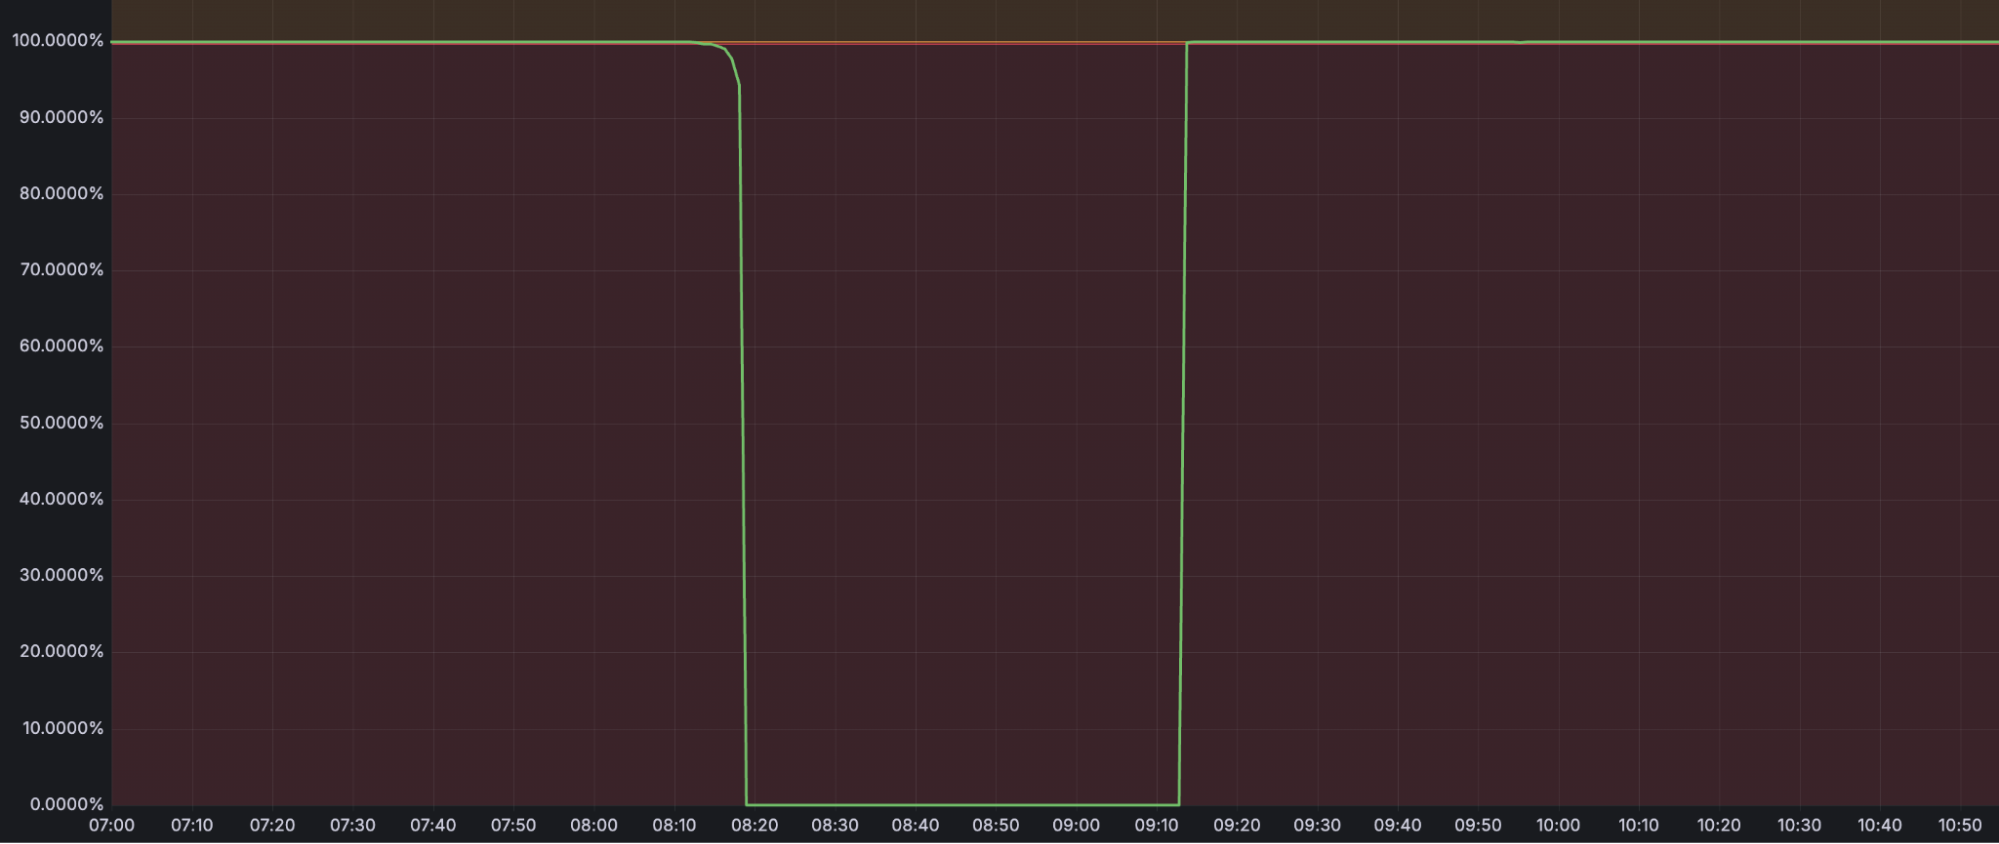Click the 60.0000% y-axis label
This screenshot has width=1999, height=844.
[x=61, y=345]
